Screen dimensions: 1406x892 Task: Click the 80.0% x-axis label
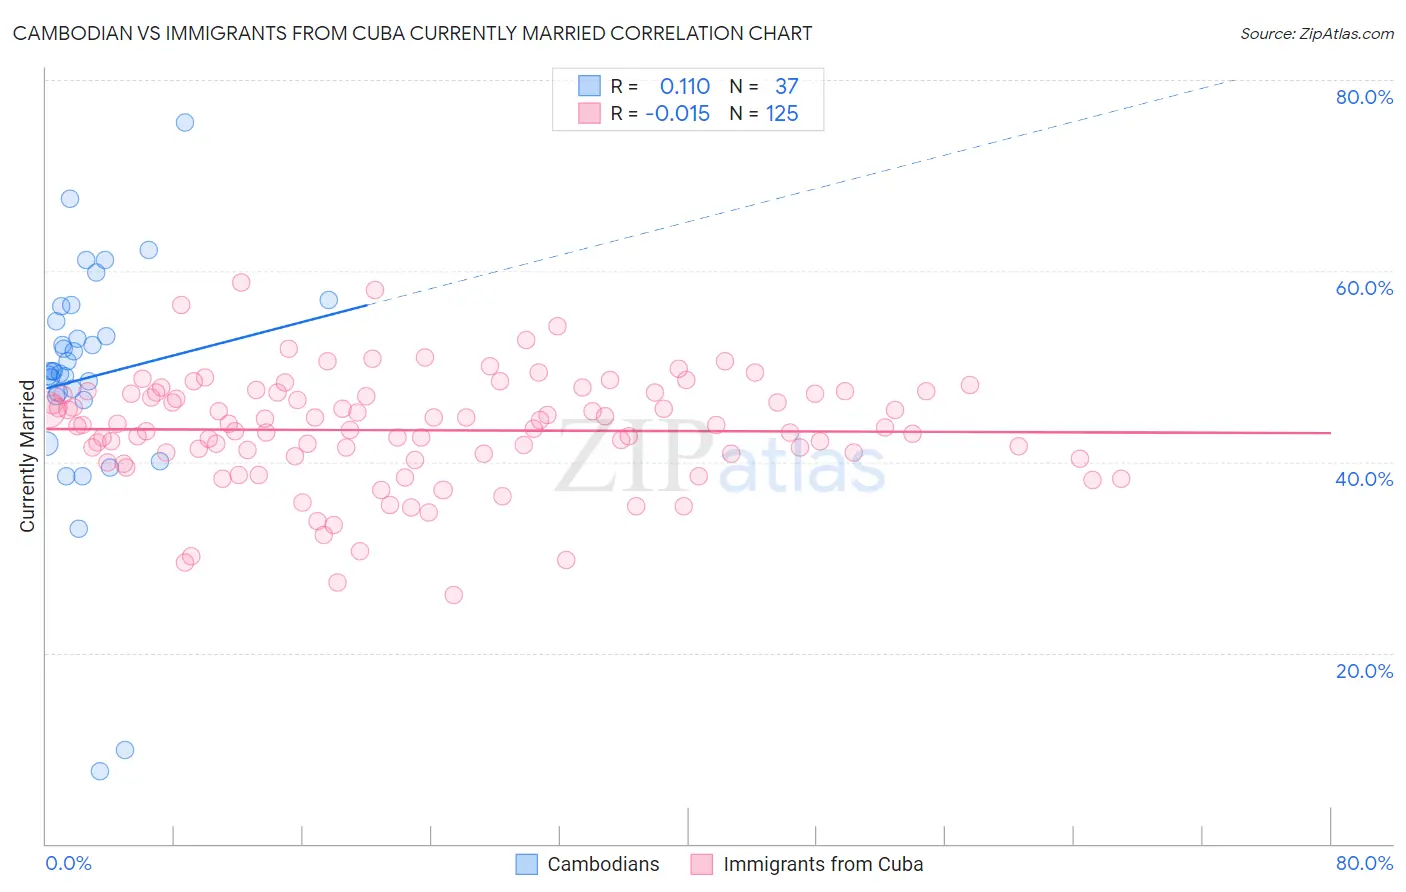(1364, 863)
